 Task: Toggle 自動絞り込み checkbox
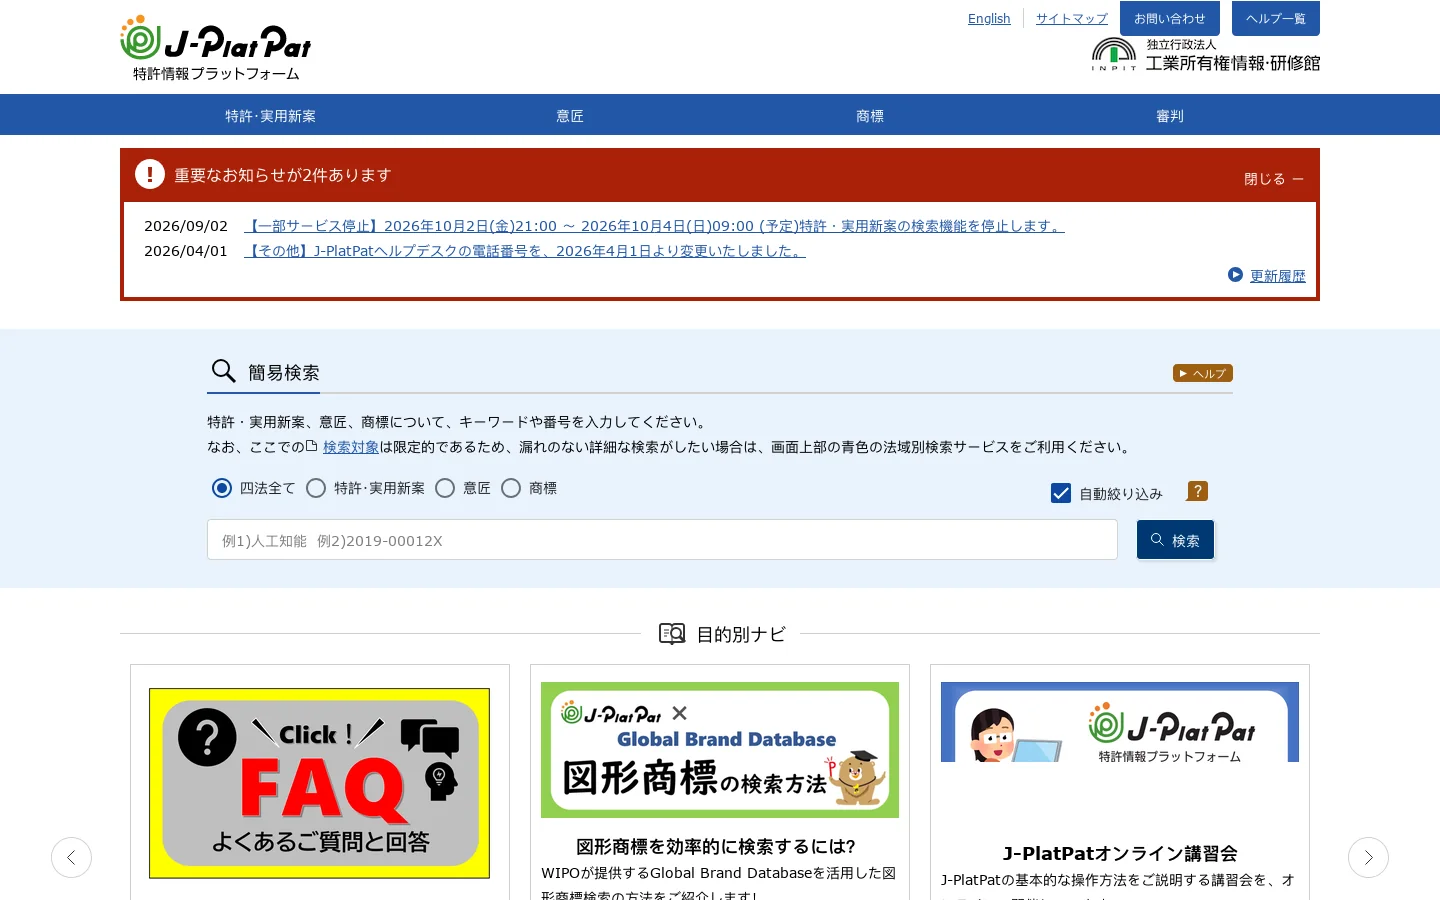click(x=1061, y=493)
